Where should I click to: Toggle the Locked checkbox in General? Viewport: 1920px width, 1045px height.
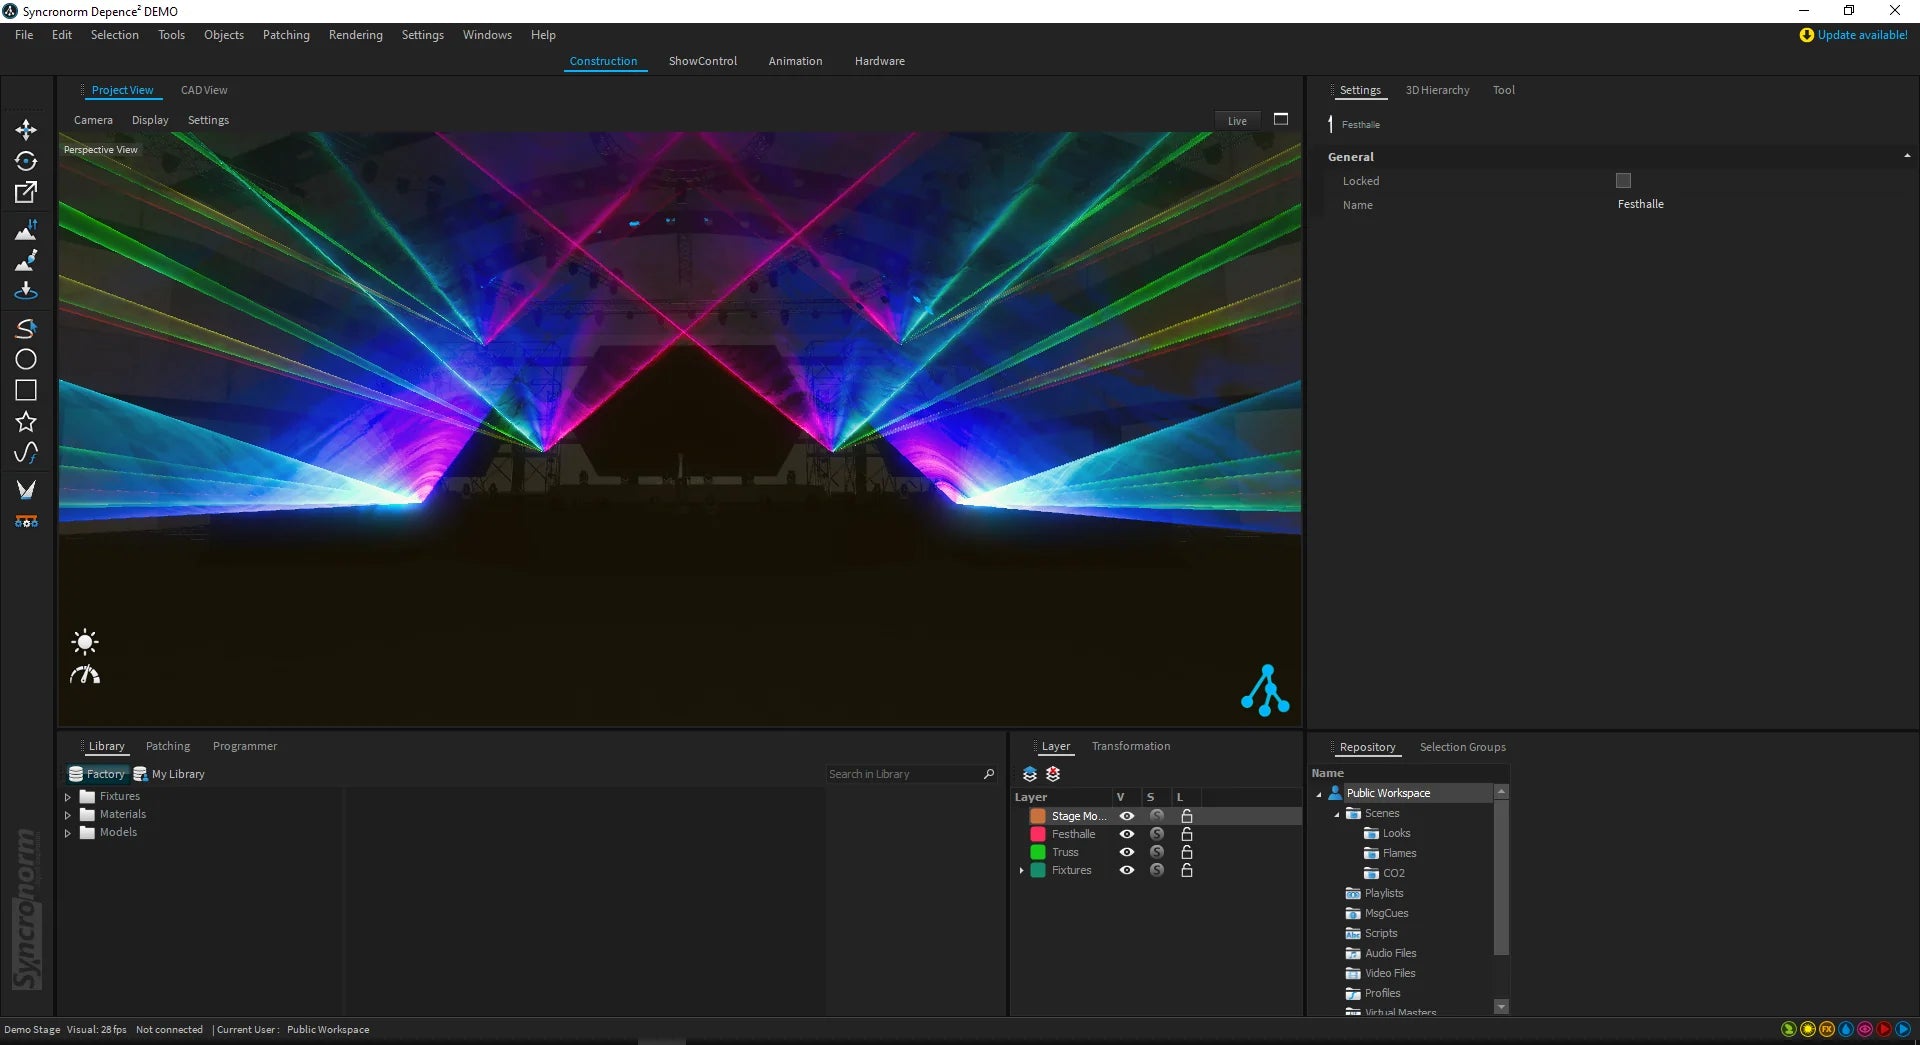coord(1623,181)
